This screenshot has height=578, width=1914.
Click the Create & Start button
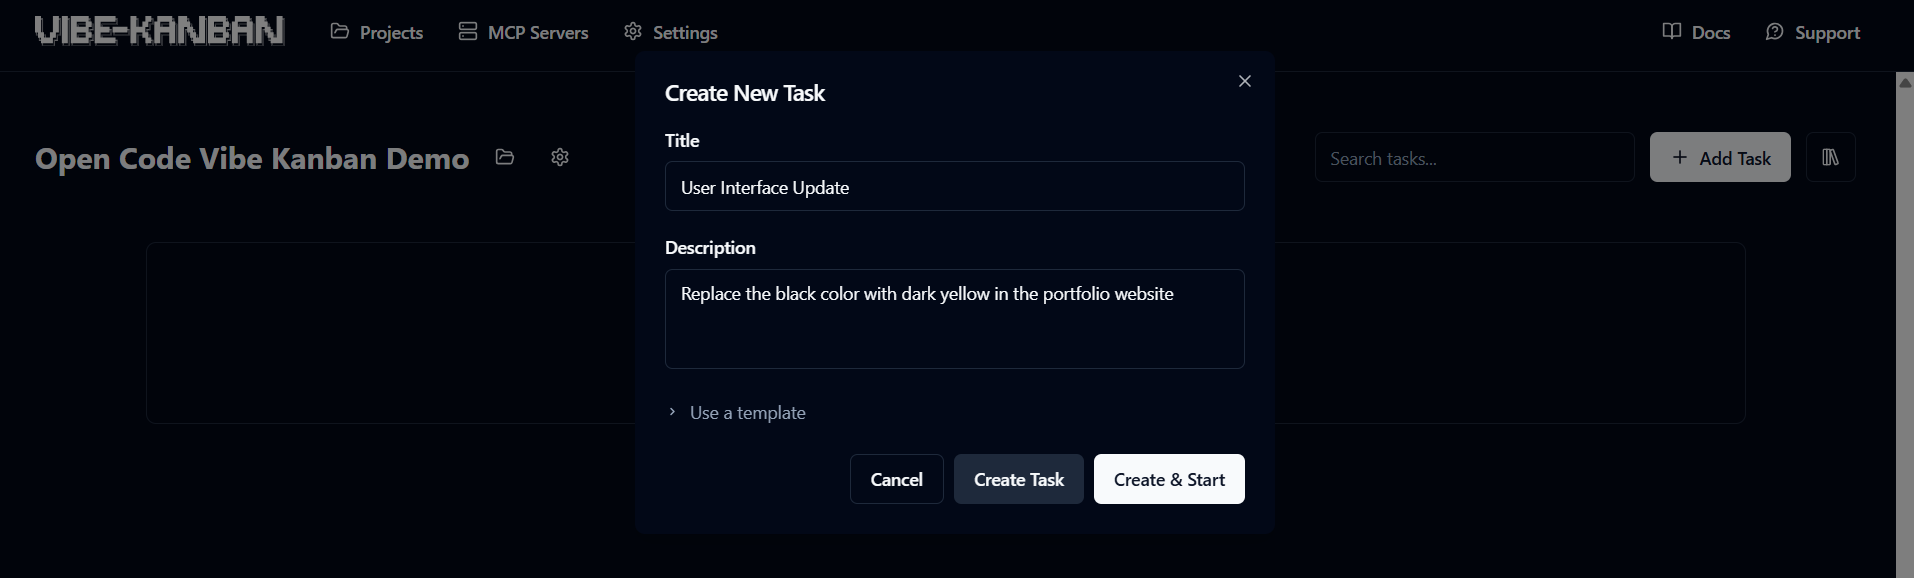coord(1169,479)
